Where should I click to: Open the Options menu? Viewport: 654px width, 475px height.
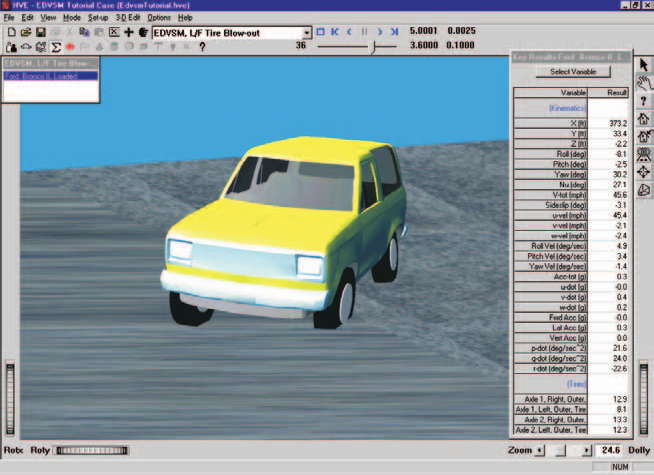coord(159,18)
